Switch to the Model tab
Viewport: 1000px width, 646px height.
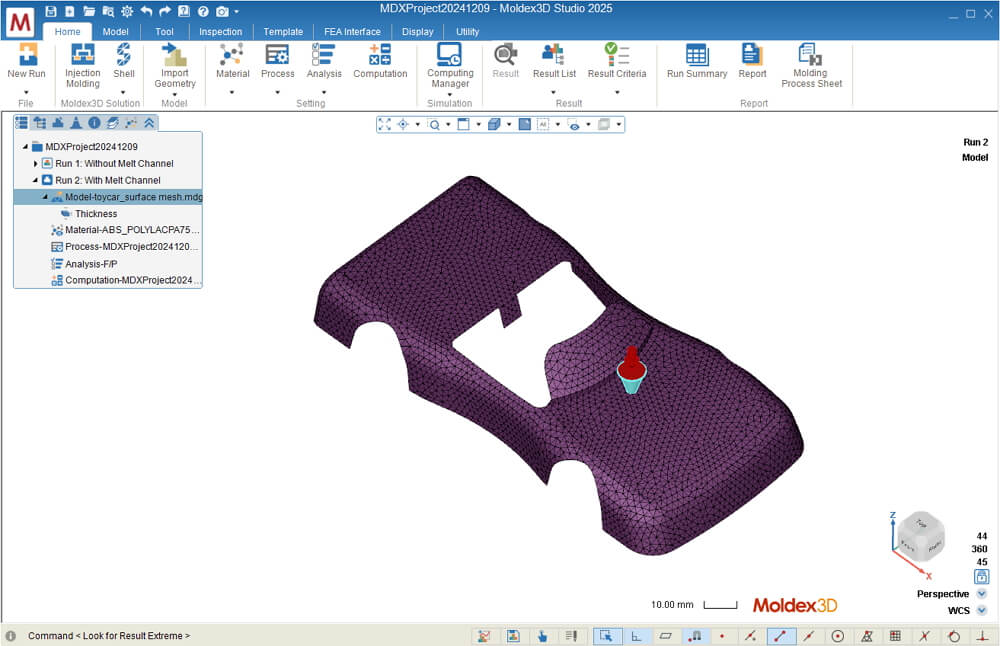[x=115, y=31]
